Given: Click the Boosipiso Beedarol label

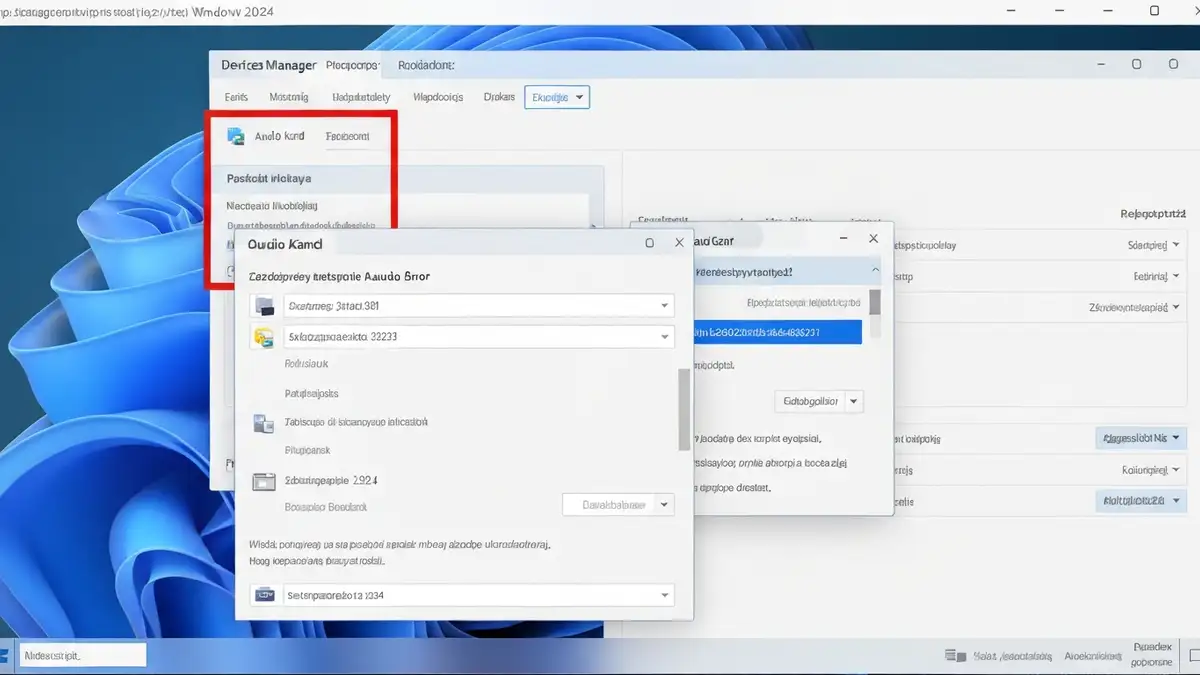Looking at the screenshot, I should click(x=326, y=507).
